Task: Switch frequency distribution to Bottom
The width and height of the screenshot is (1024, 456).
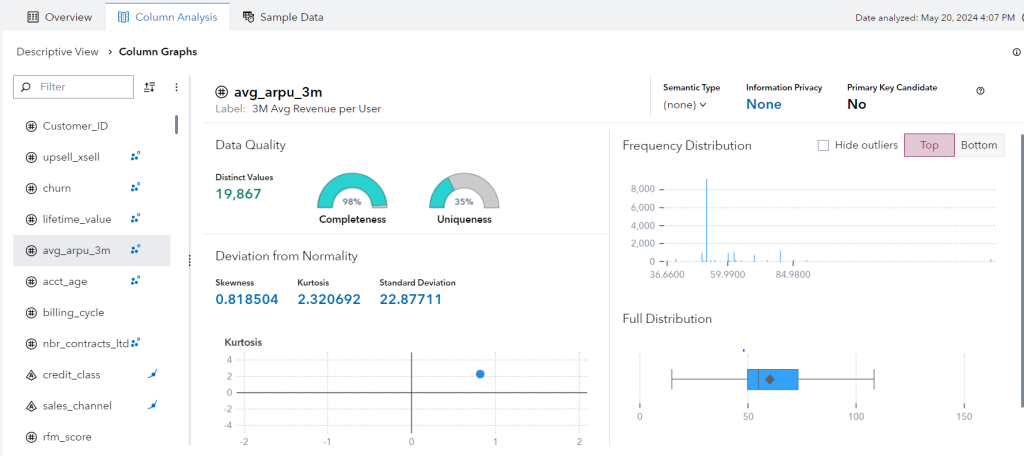Action: tap(979, 145)
